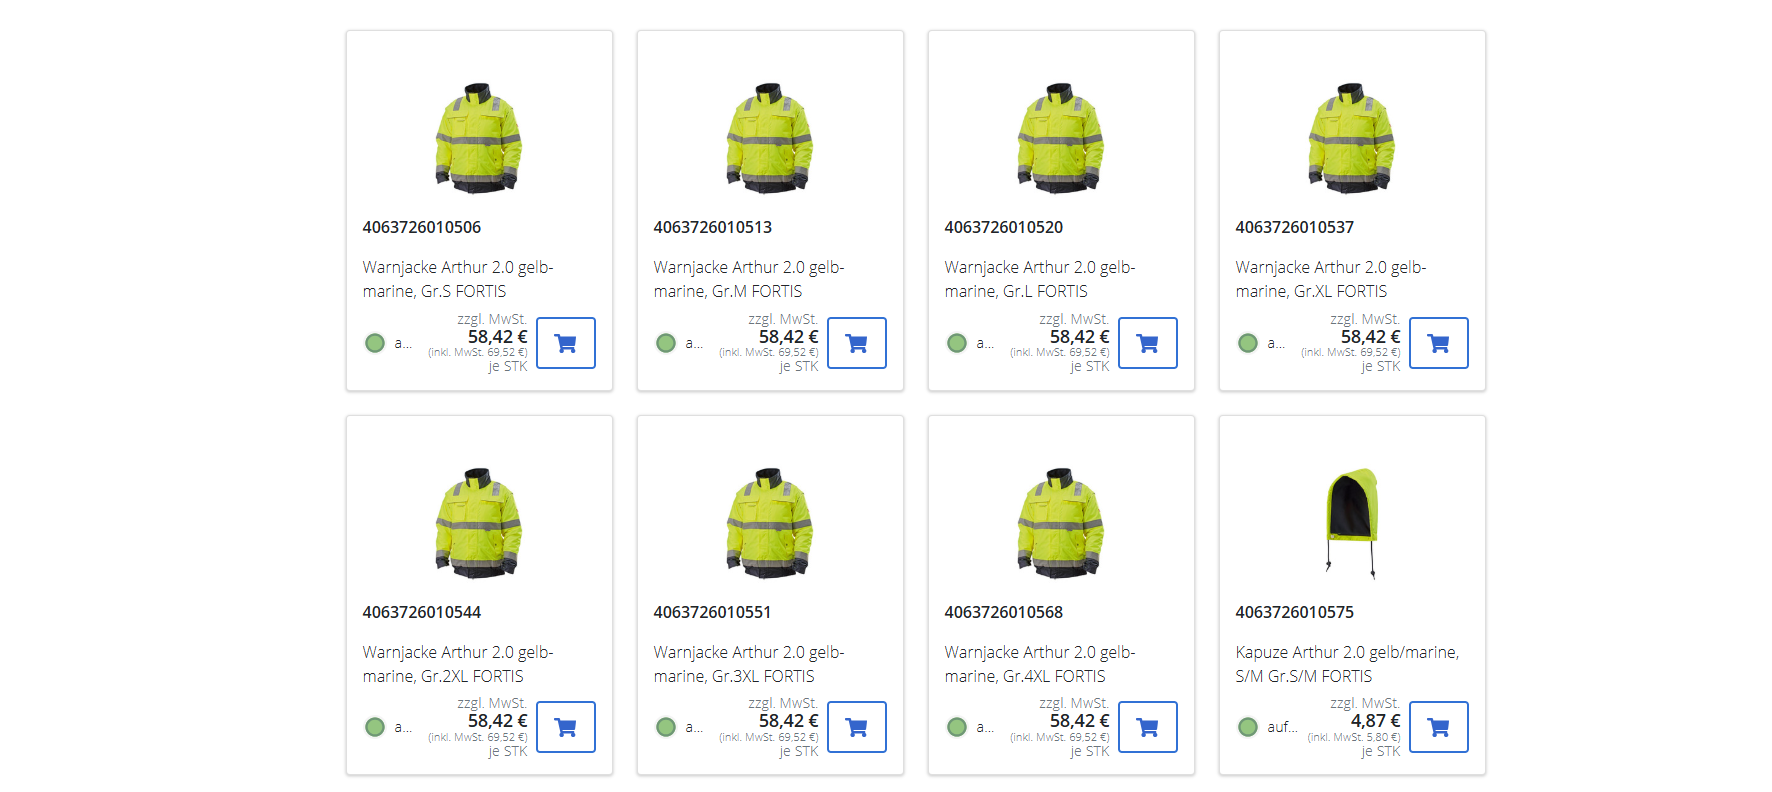Screen dimensions: 1772x792
Task: Click green availability dot for Kapuze Arthur
Action: pyautogui.click(x=1248, y=727)
